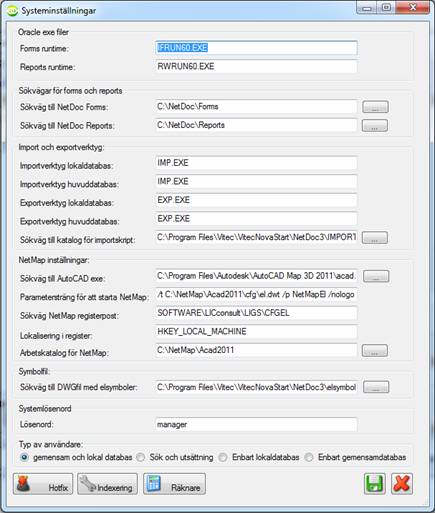Browse for the AutoCAD exe path
The height and width of the screenshot is (513, 435).
[x=376, y=276]
